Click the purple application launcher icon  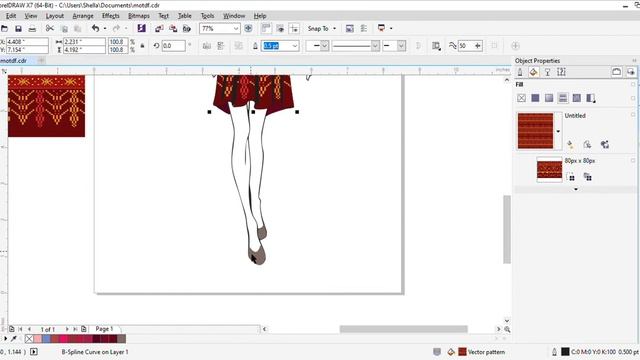click(142, 28)
